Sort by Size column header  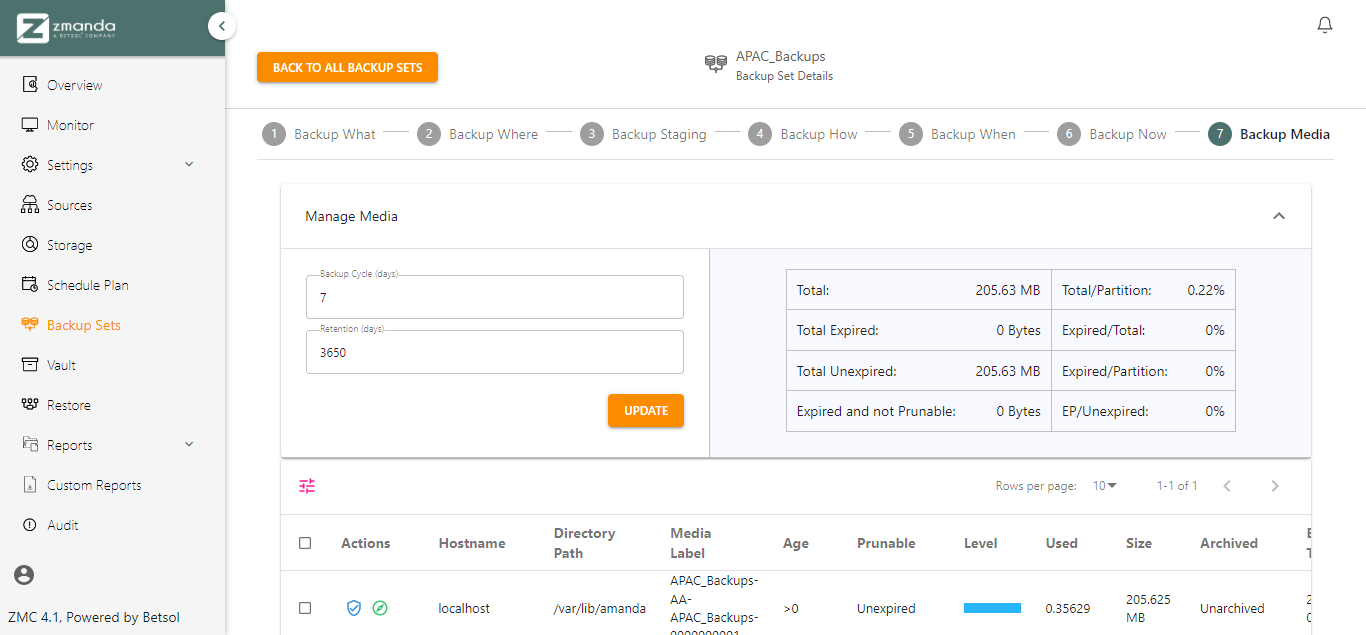1139,543
